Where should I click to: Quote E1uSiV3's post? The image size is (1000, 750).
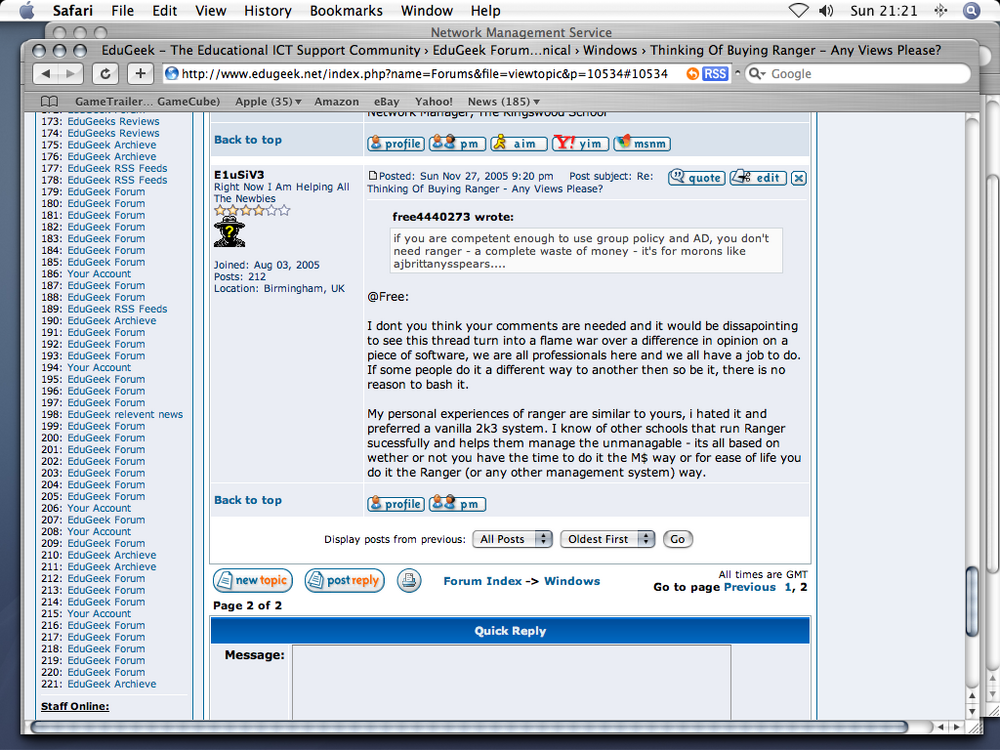point(697,178)
